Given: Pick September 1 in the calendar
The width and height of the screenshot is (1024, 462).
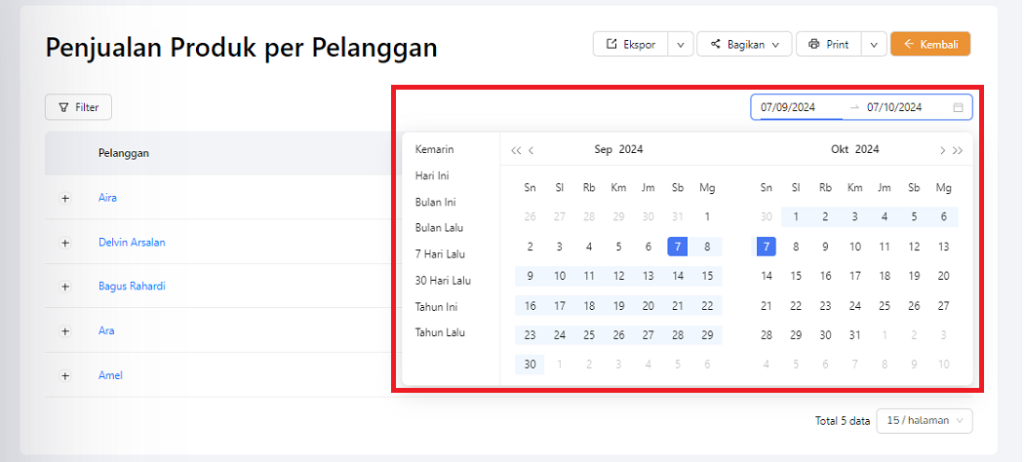Looking at the screenshot, I should [707, 217].
